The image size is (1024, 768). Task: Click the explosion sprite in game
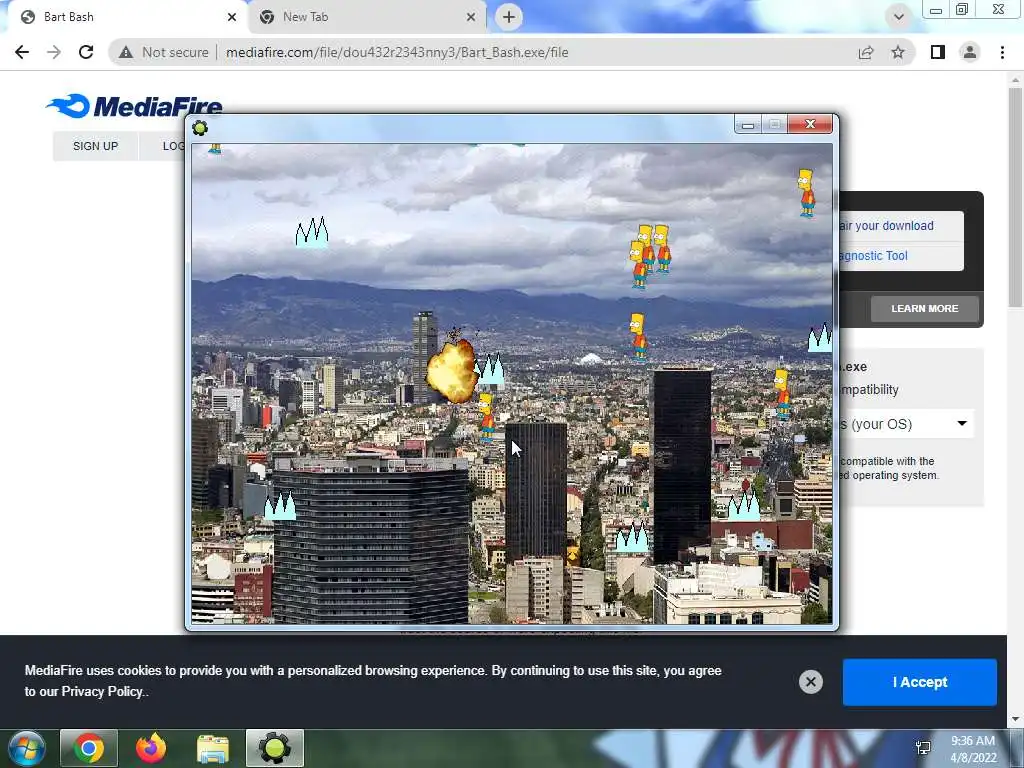coord(452,370)
